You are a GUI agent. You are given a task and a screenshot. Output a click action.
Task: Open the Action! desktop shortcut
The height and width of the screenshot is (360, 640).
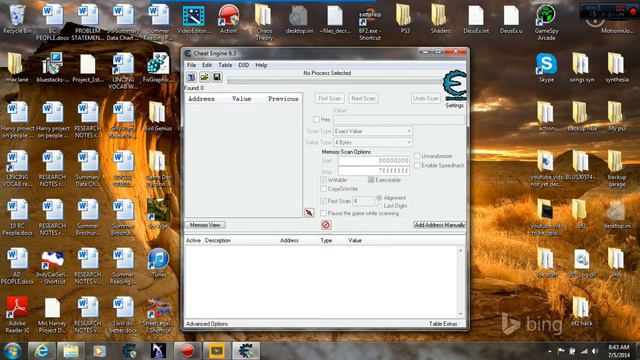(229, 20)
